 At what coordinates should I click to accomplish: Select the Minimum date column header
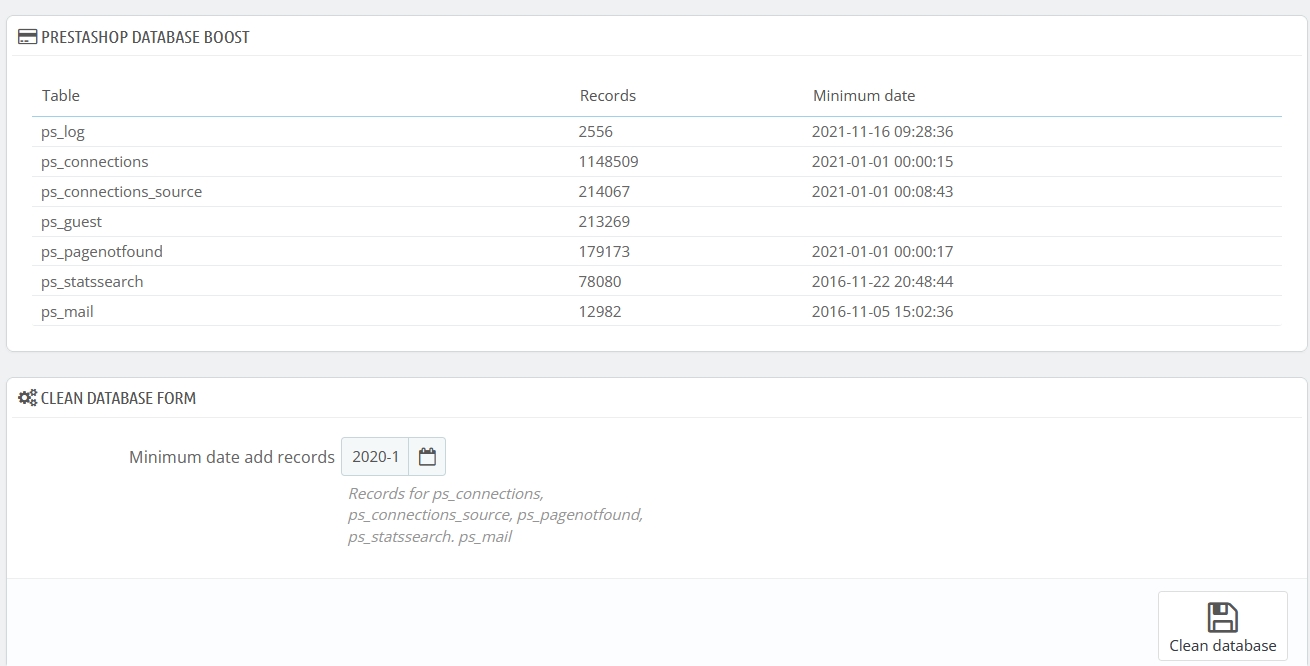(x=864, y=96)
